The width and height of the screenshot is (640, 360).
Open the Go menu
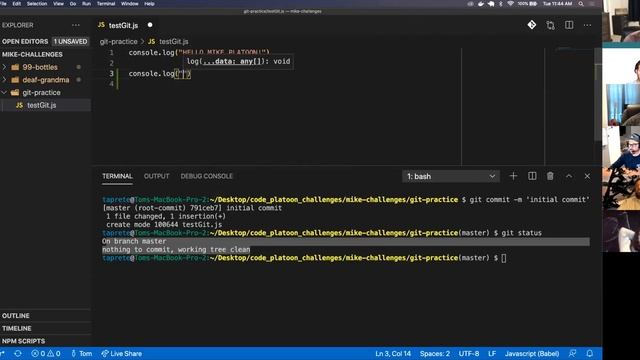pos(73,4)
